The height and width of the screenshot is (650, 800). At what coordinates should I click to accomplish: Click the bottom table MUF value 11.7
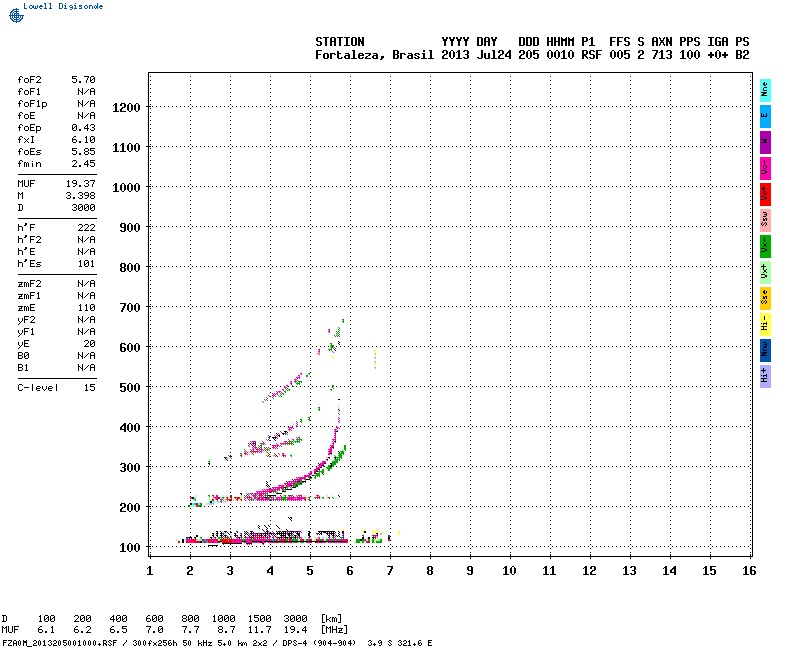point(259,630)
